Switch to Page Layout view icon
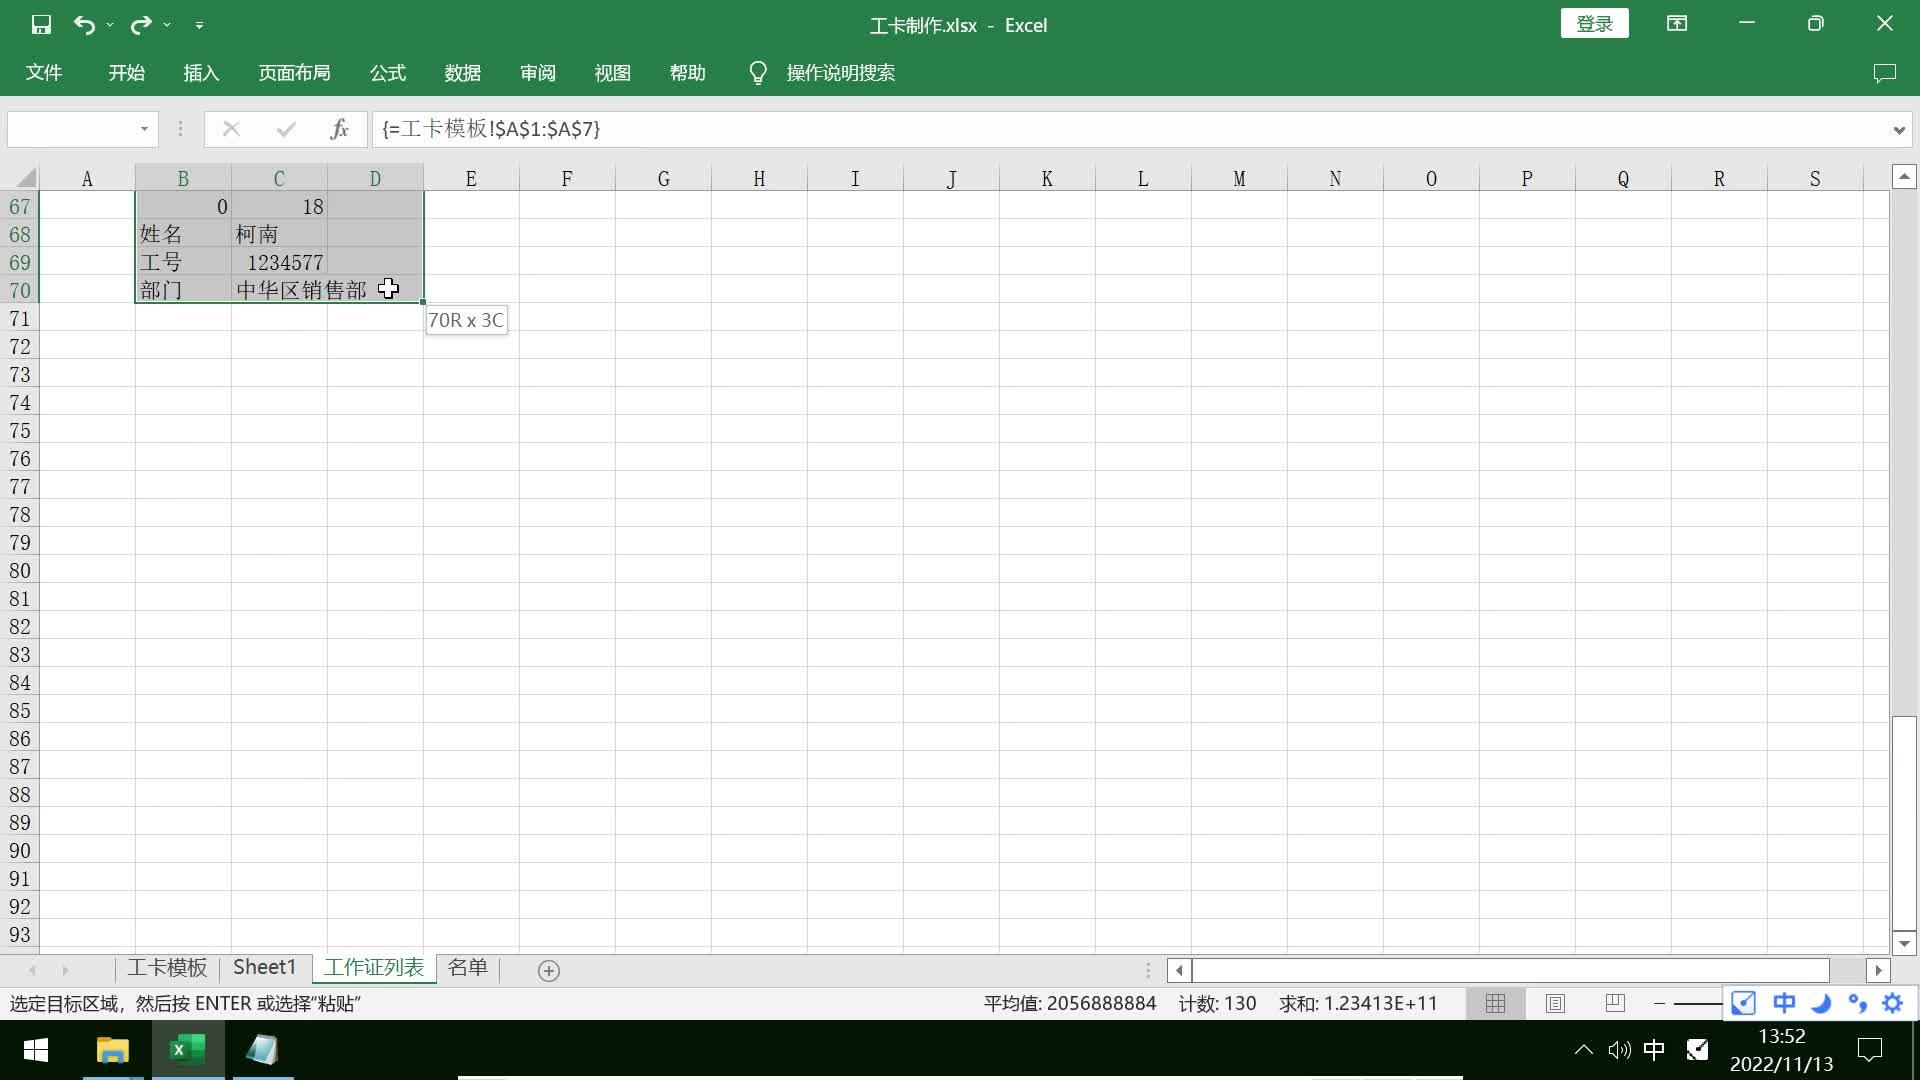Screen dimensions: 1920x1080 1555,1003
